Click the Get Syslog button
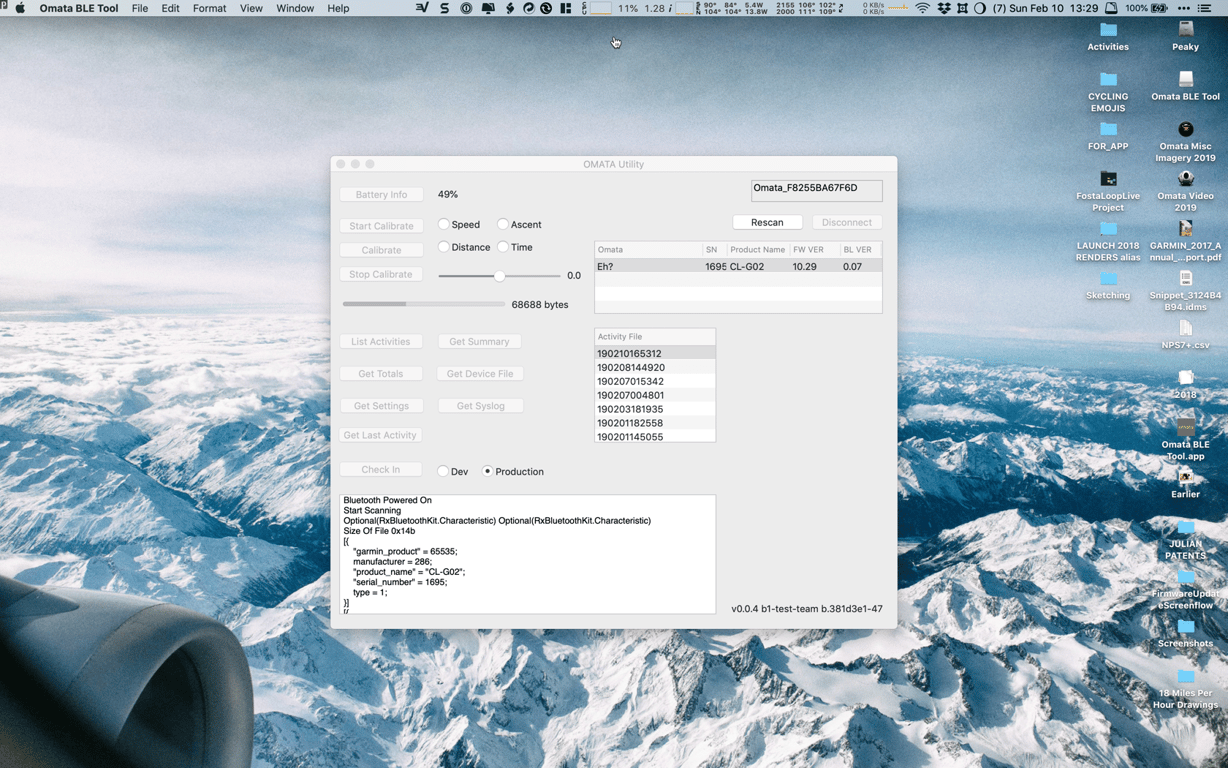Image resolution: width=1228 pixels, height=768 pixels. 480,405
